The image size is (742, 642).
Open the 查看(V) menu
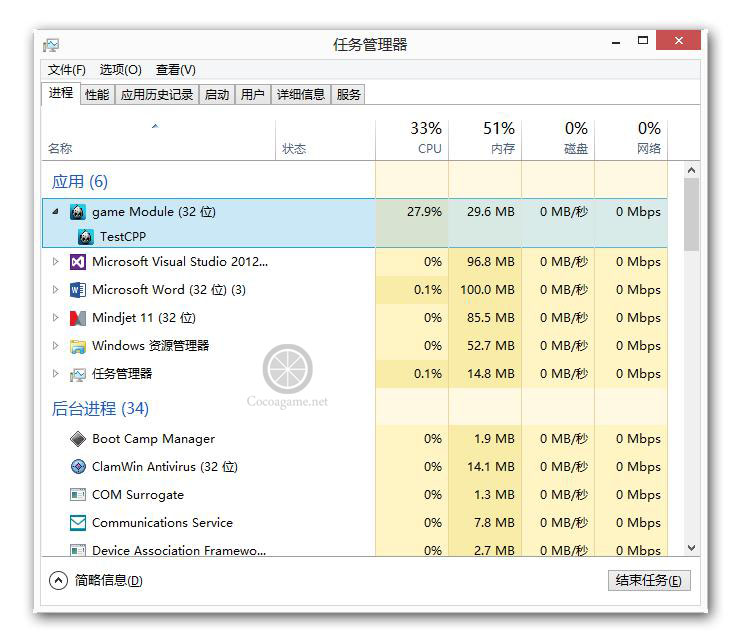176,70
